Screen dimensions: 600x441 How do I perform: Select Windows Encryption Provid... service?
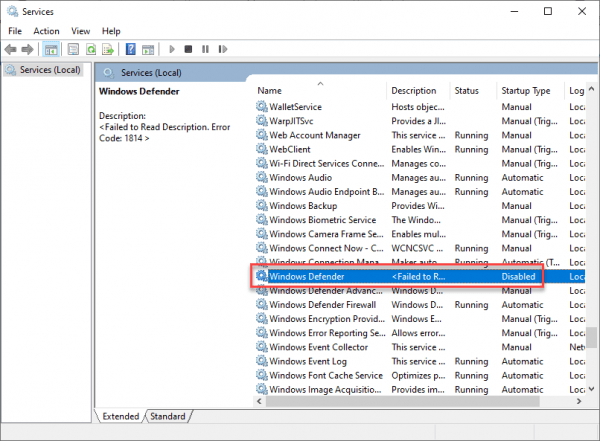(420, 319)
